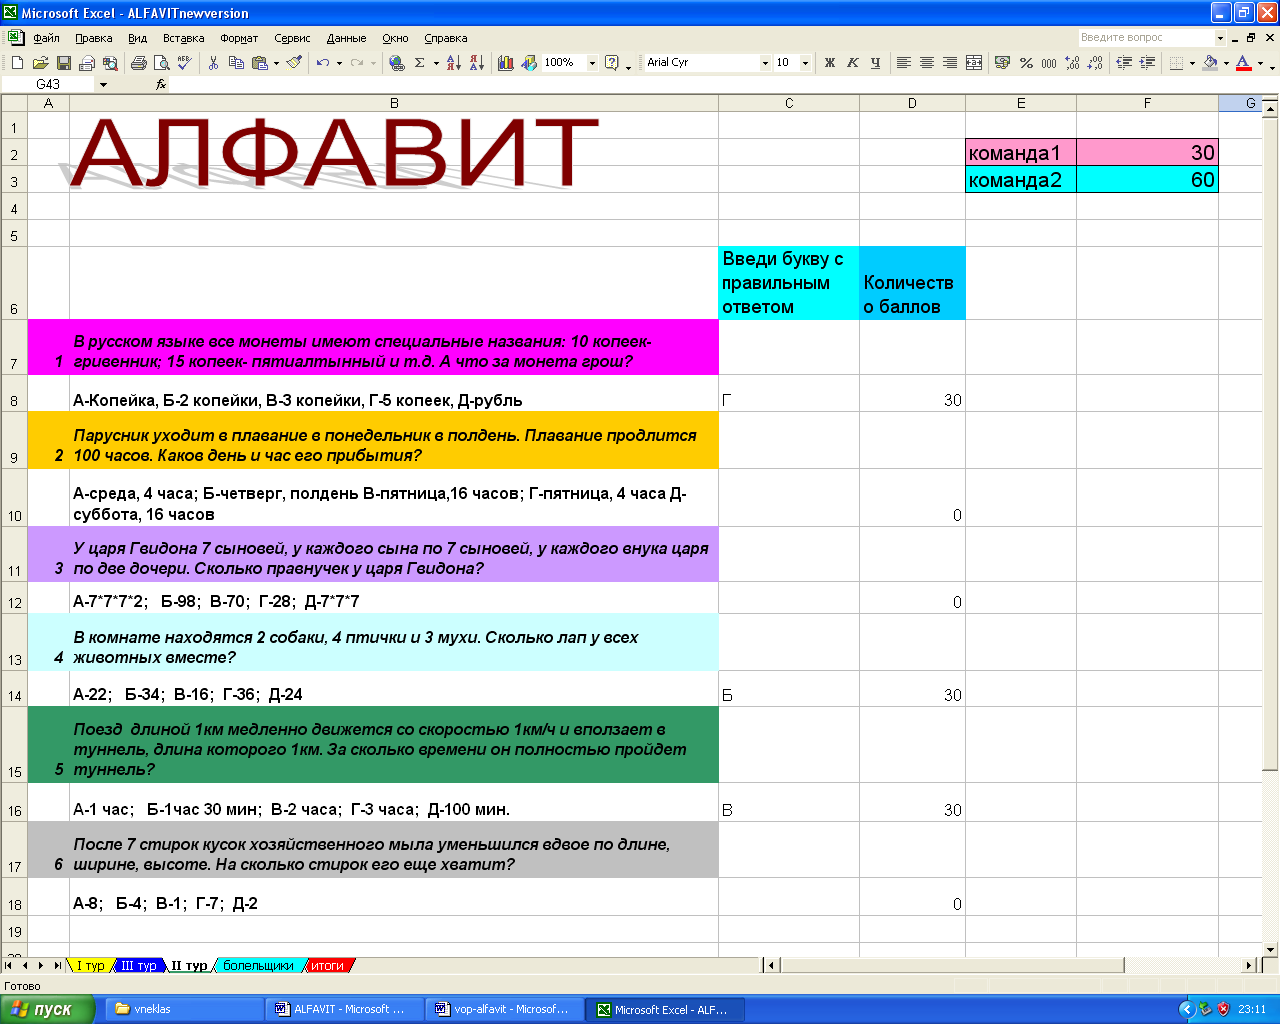The width and height of the screenshot is (1280, 1024).
Task: Open the Arial Cyr font name dropdown
Action: pos(765,63)
